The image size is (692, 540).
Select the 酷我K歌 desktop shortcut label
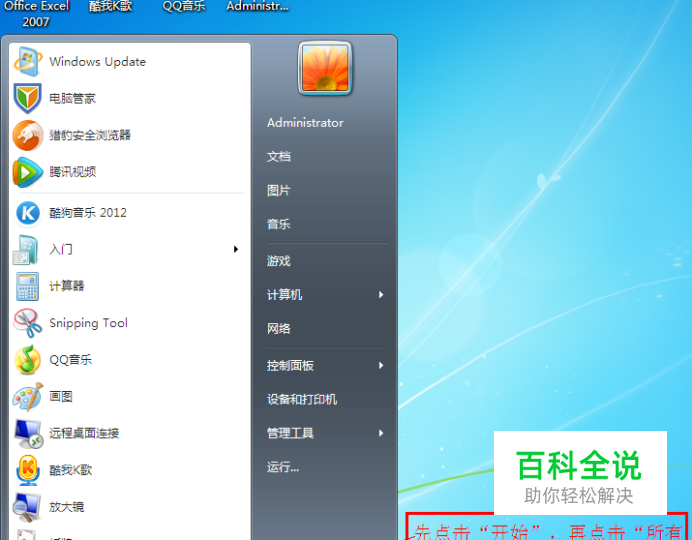(110, 6)
